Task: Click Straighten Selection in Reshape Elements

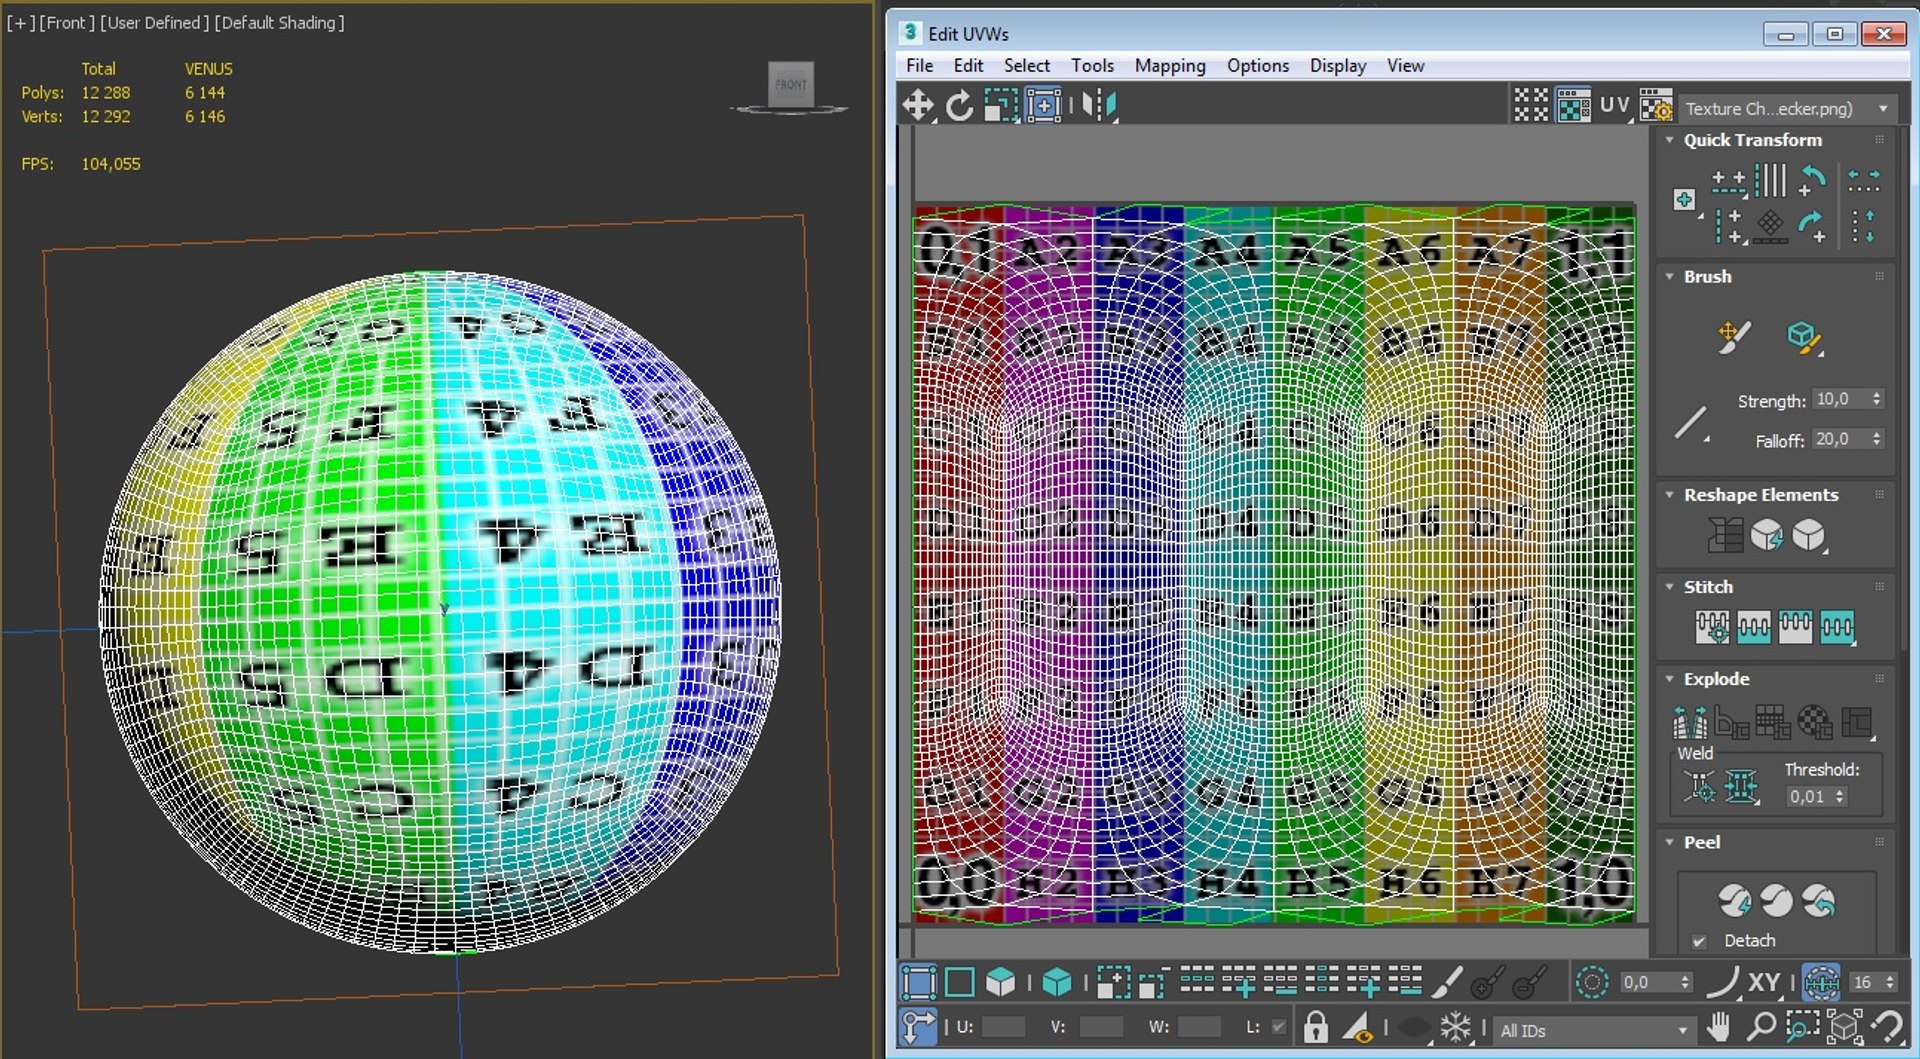Action: pyautogui.click(x=1725, y=535)
